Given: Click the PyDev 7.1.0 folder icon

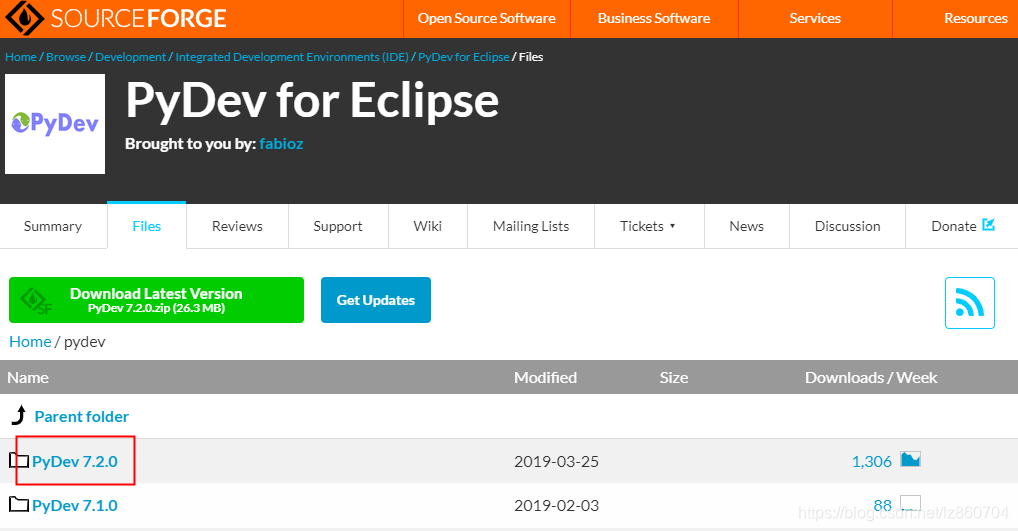Looking at the screenshot, I should 19,504.
